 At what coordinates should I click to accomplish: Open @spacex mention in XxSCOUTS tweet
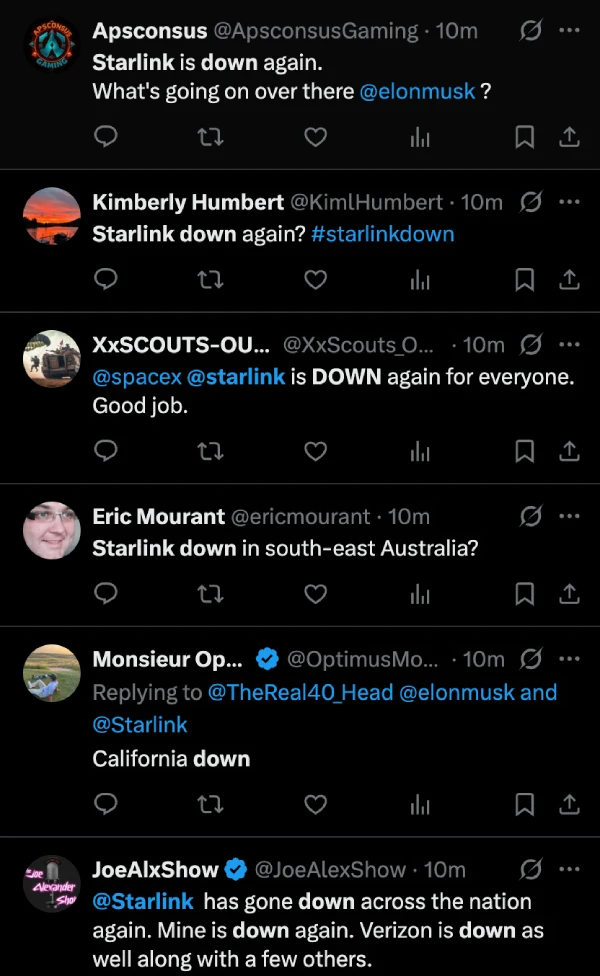(137, 377)
